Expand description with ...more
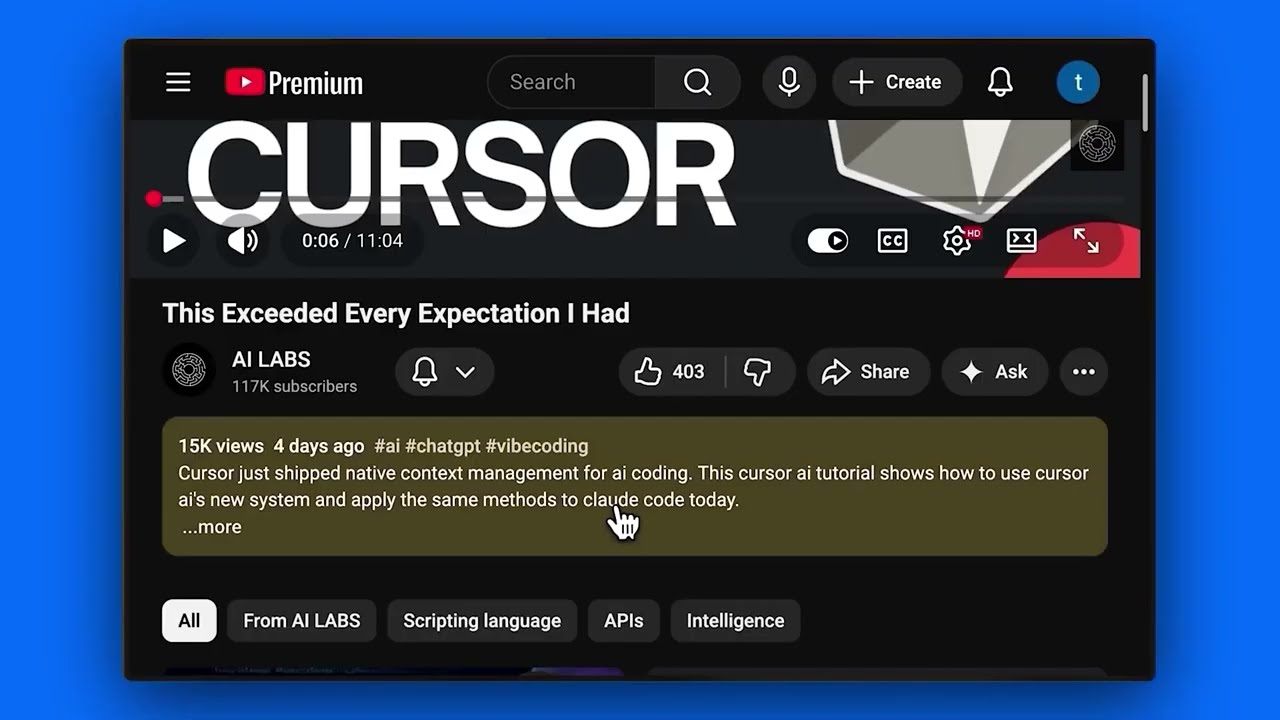The image size is (1280, 720). coord(212,527)
